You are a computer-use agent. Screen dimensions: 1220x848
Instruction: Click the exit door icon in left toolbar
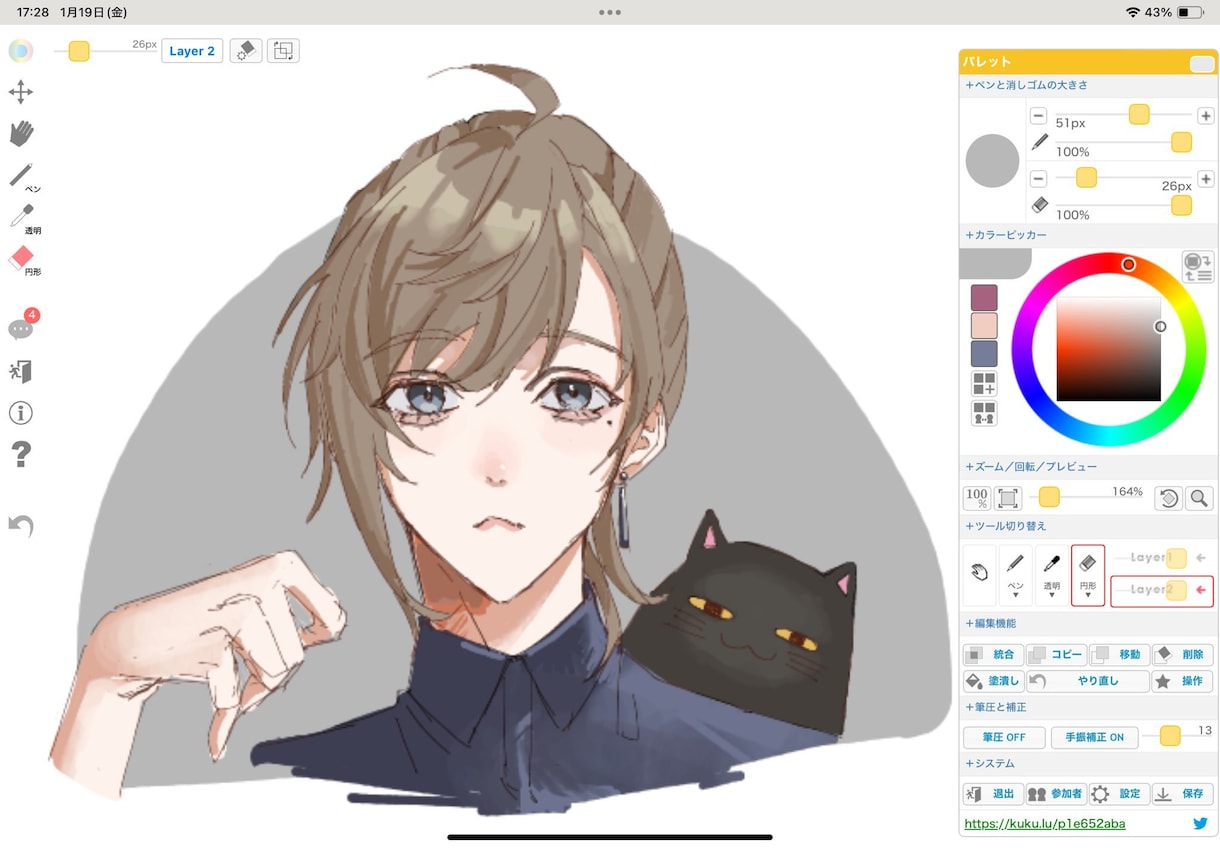[21, 372]
